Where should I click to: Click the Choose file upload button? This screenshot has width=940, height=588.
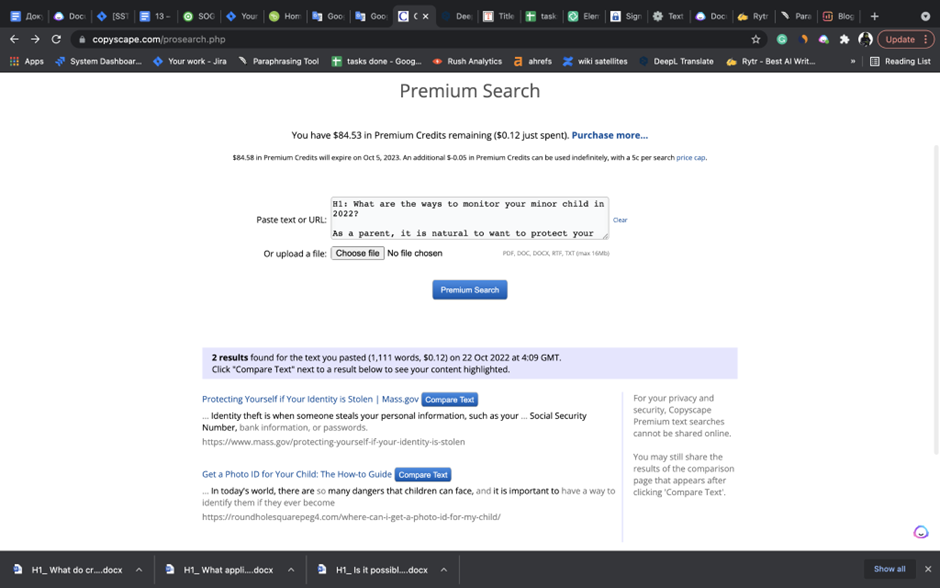(x=358, y=253)
